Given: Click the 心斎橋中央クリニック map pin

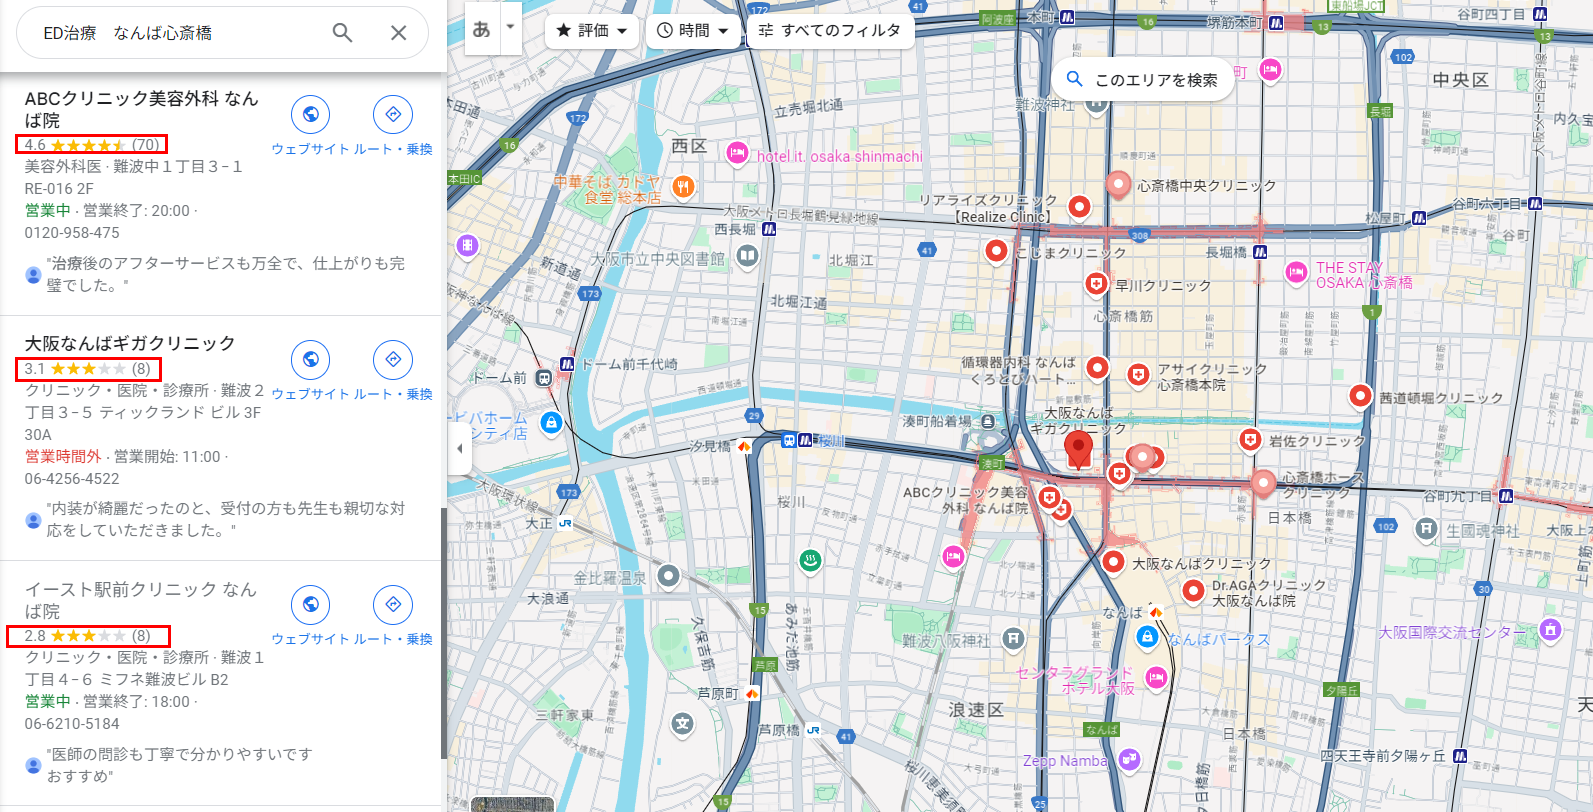Looking at the screenshot, I should pyautogui.click(x=1118, y=184).
